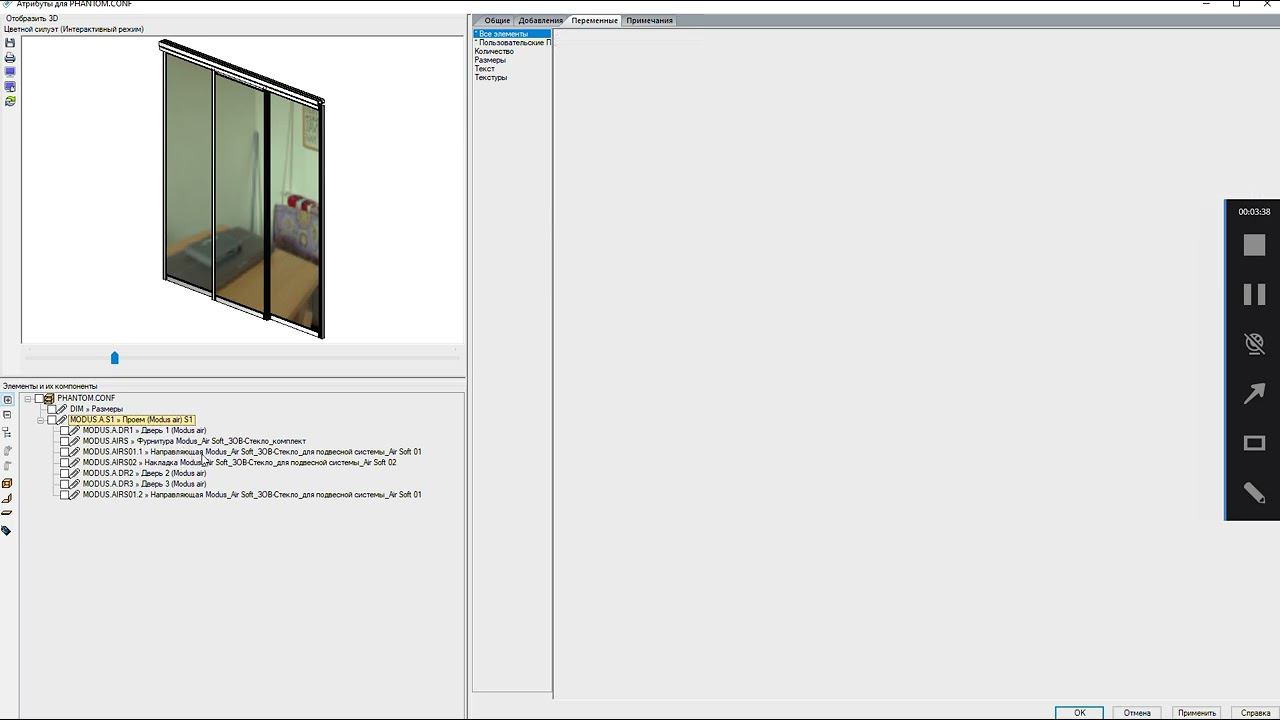Click the pencil icon of MODUS.A.DR2 row
This screenshot has width=1280, height=720.
pyautogui.click(x=75, y=473)
